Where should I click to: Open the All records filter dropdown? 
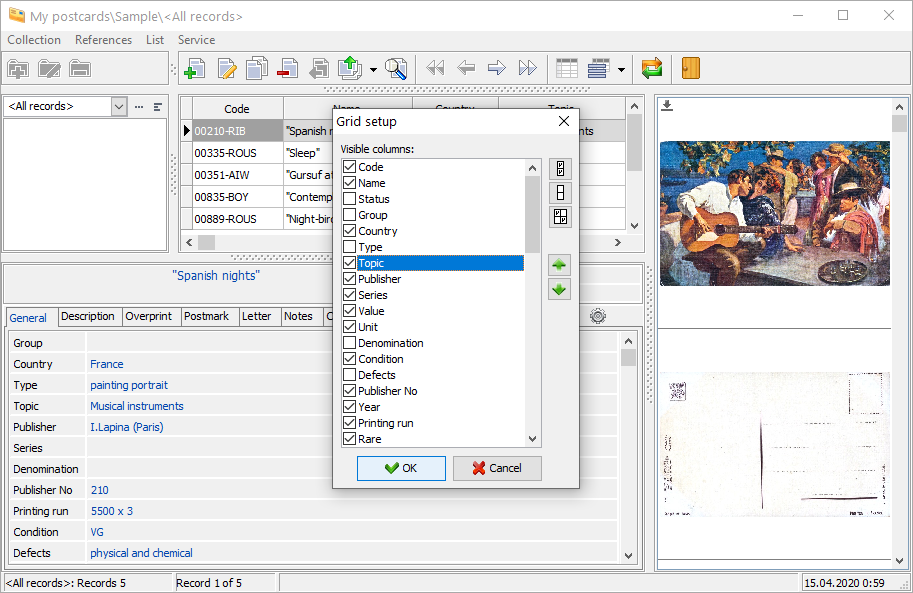pos(119,107)
